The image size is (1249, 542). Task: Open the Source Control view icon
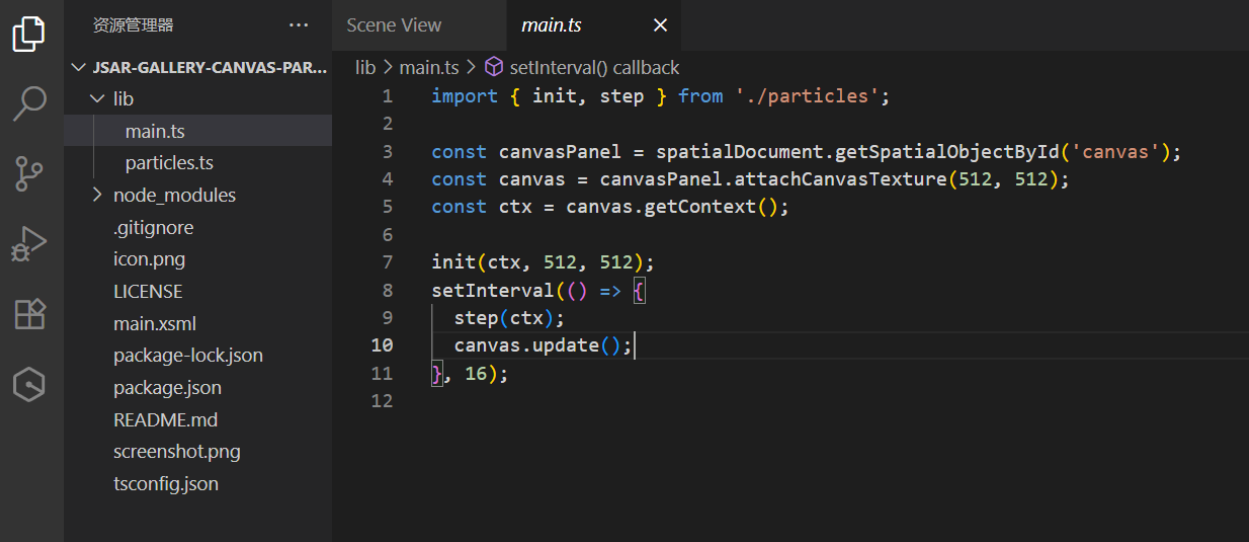pos(29,173)
